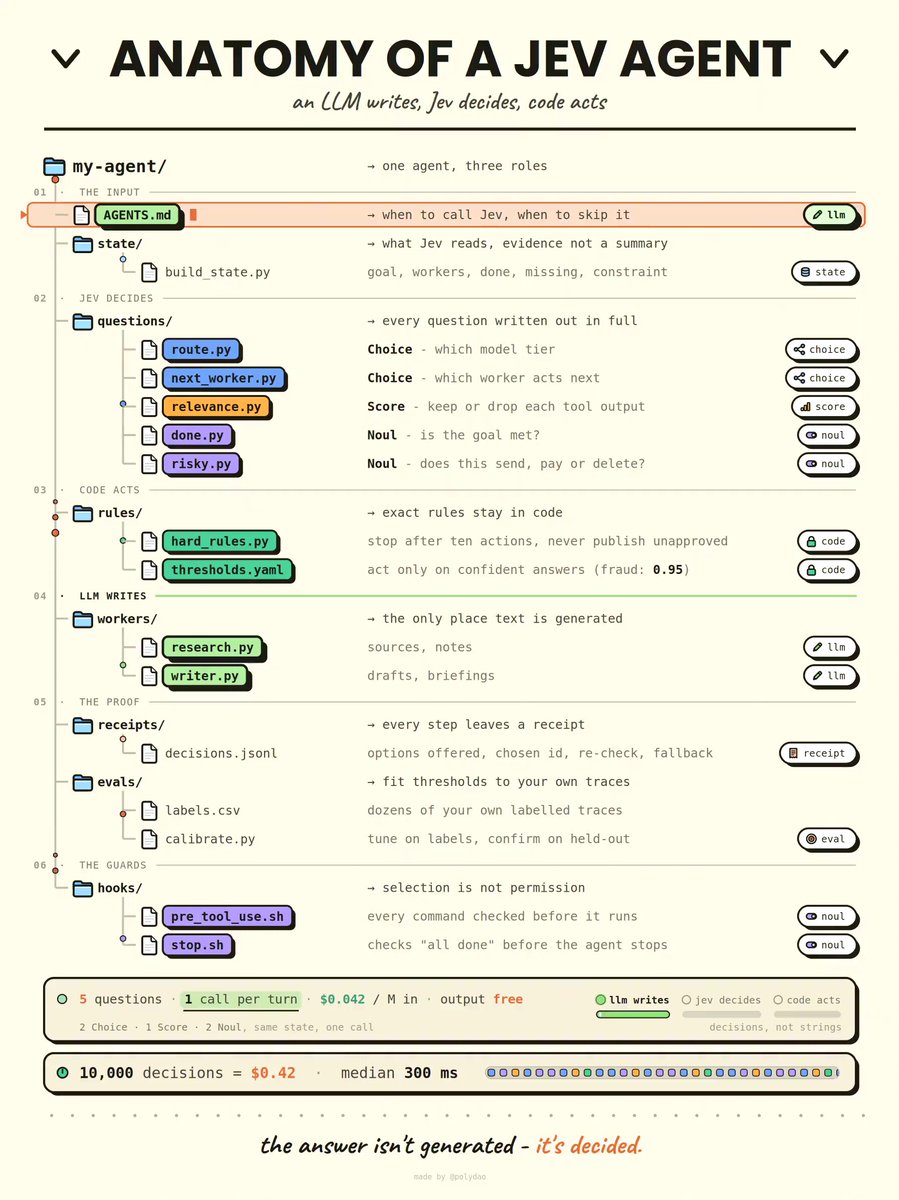This screenshot has width=899, height=1200.
Task: Open the hooks/ folder icon
Action: [82, 888]
